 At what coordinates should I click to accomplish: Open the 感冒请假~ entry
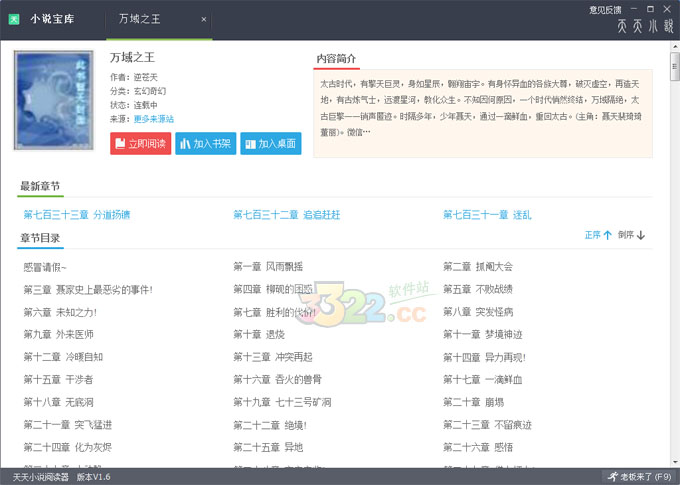click(45, 267)
